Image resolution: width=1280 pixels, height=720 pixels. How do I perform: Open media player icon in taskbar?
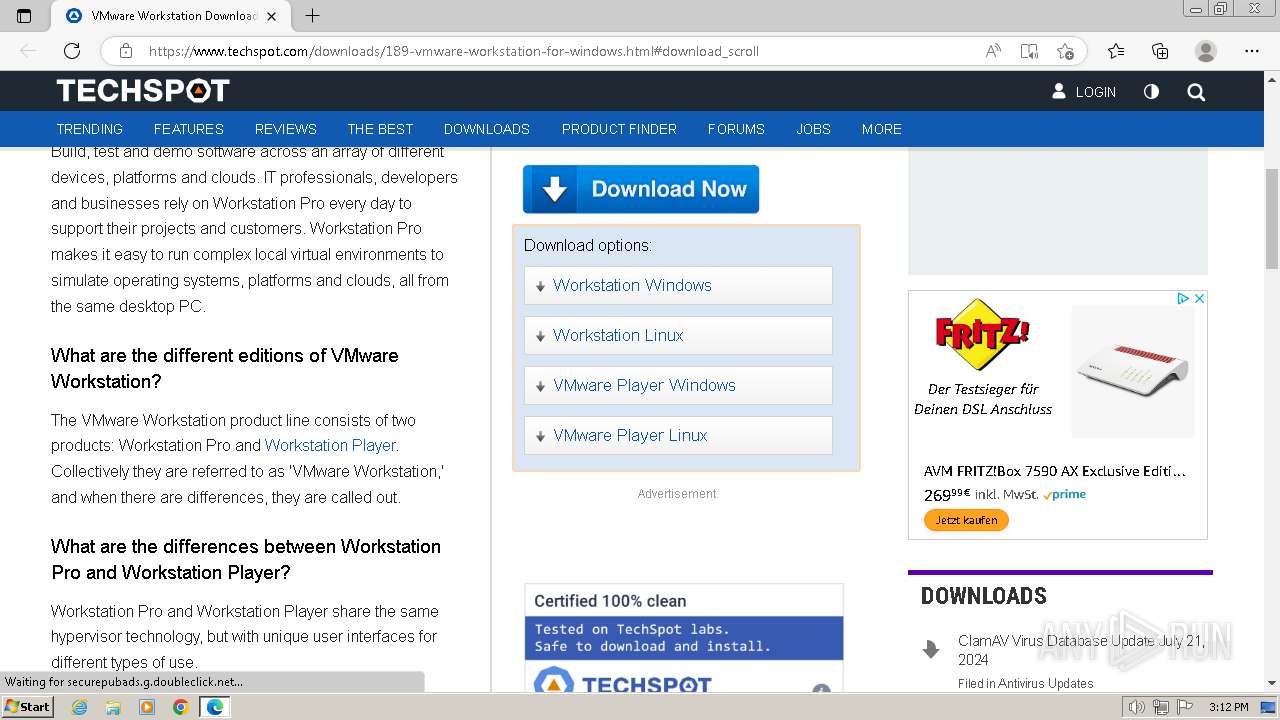pyautogui.click(x=147, y=707)
